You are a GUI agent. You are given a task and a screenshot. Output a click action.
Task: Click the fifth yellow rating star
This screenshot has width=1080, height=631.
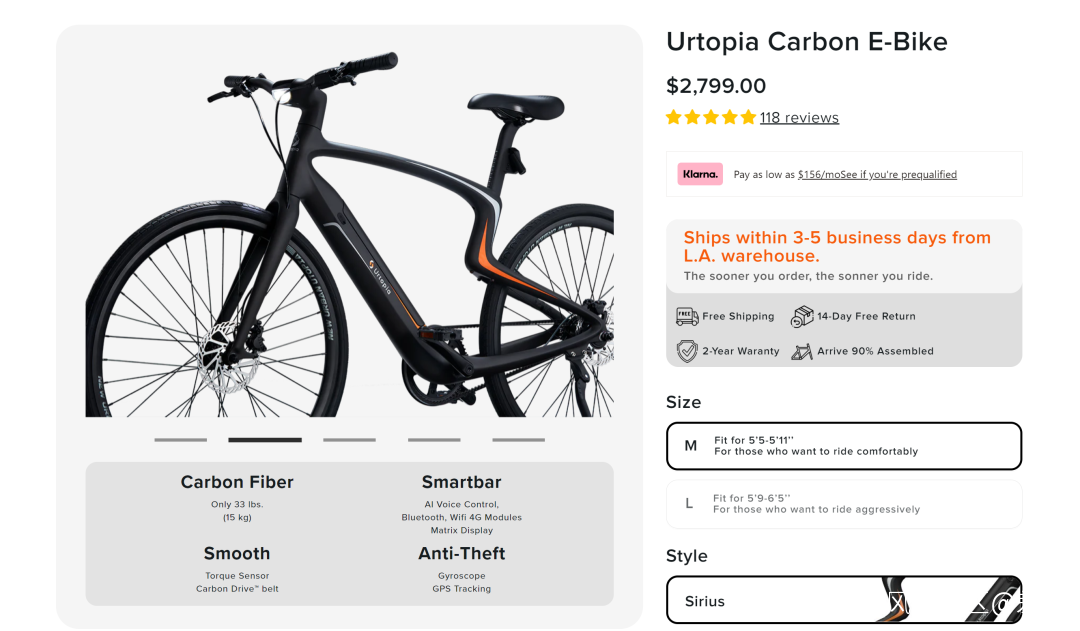pos(748,117)
